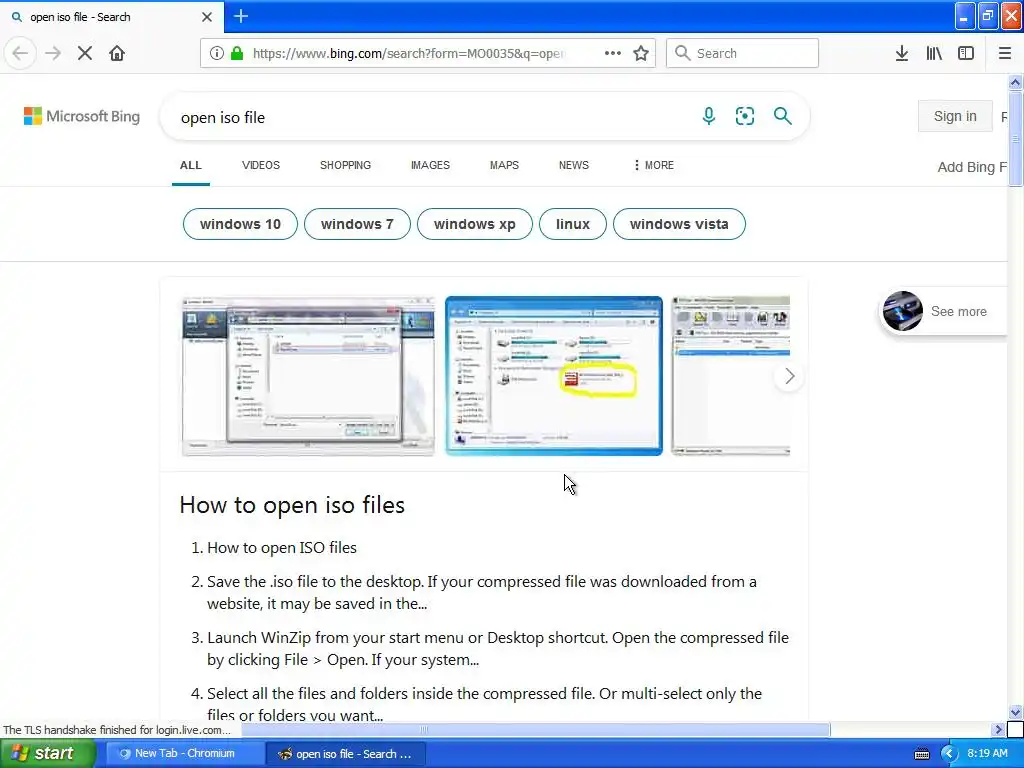1024x768 pixels.
Task: Open the Windows start menu
Action: [x=48, y=754]
